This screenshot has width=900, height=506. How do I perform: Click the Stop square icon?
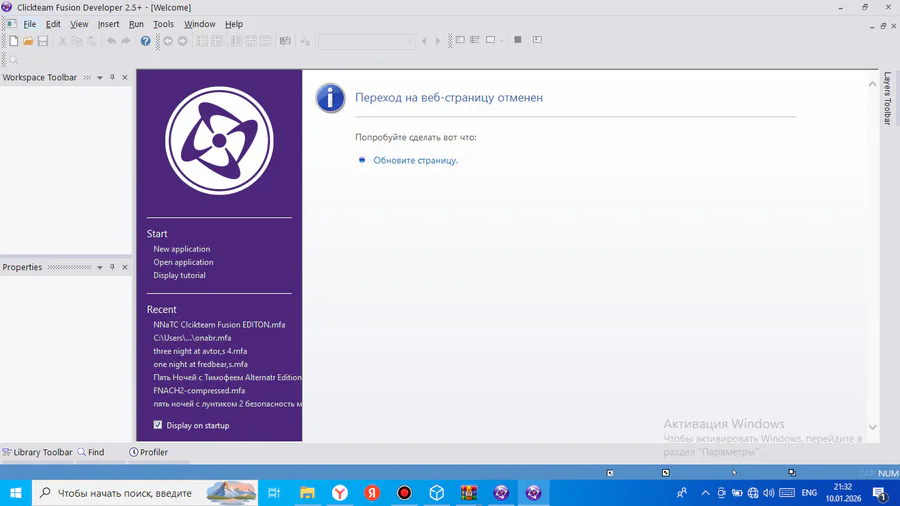[x=518, y=40]
